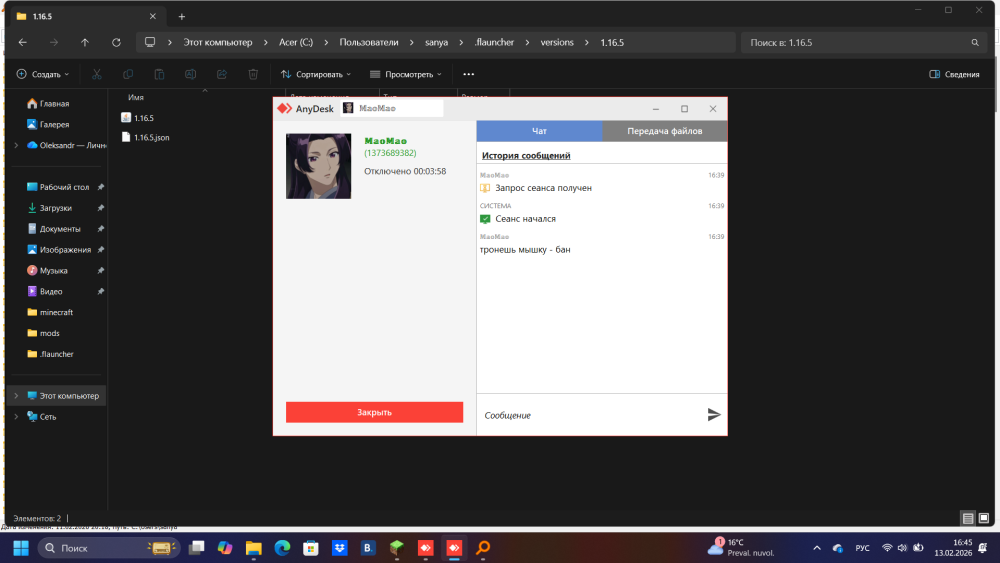Viewport: 1000px width, 563px height.
Task: Open the Передача файлов tab
Action: pos(665,131)
